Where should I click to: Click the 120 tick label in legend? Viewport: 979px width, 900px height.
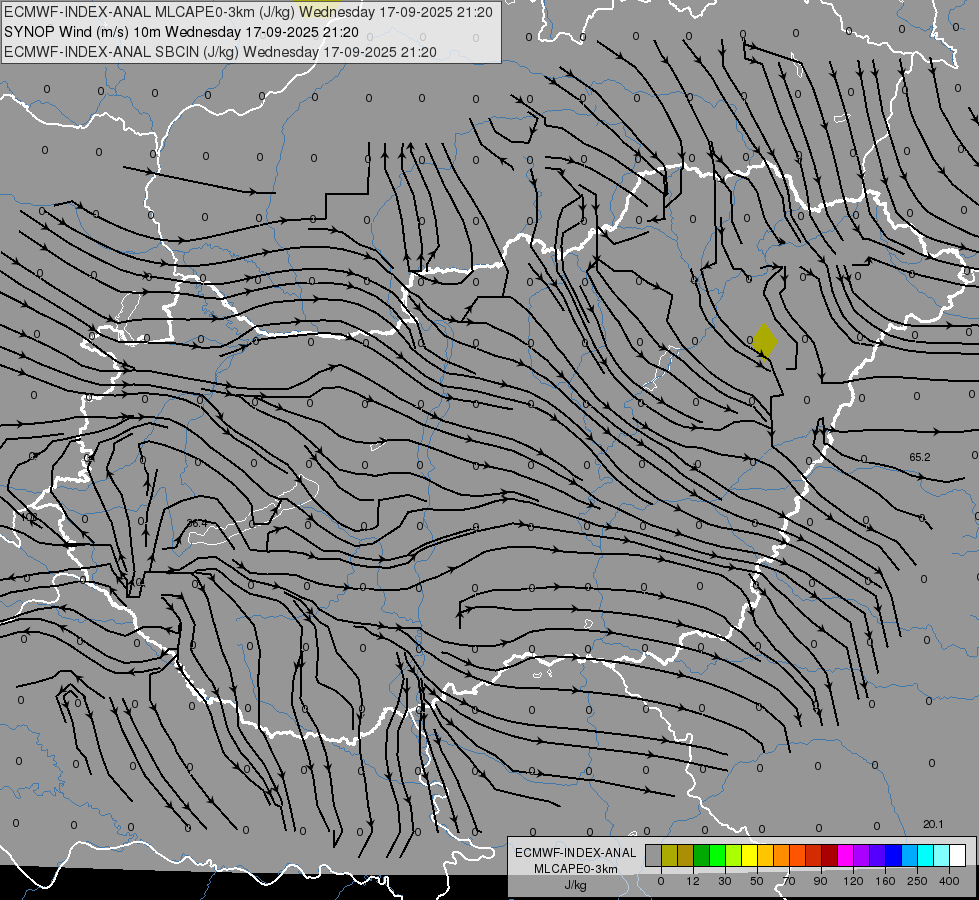853,881
